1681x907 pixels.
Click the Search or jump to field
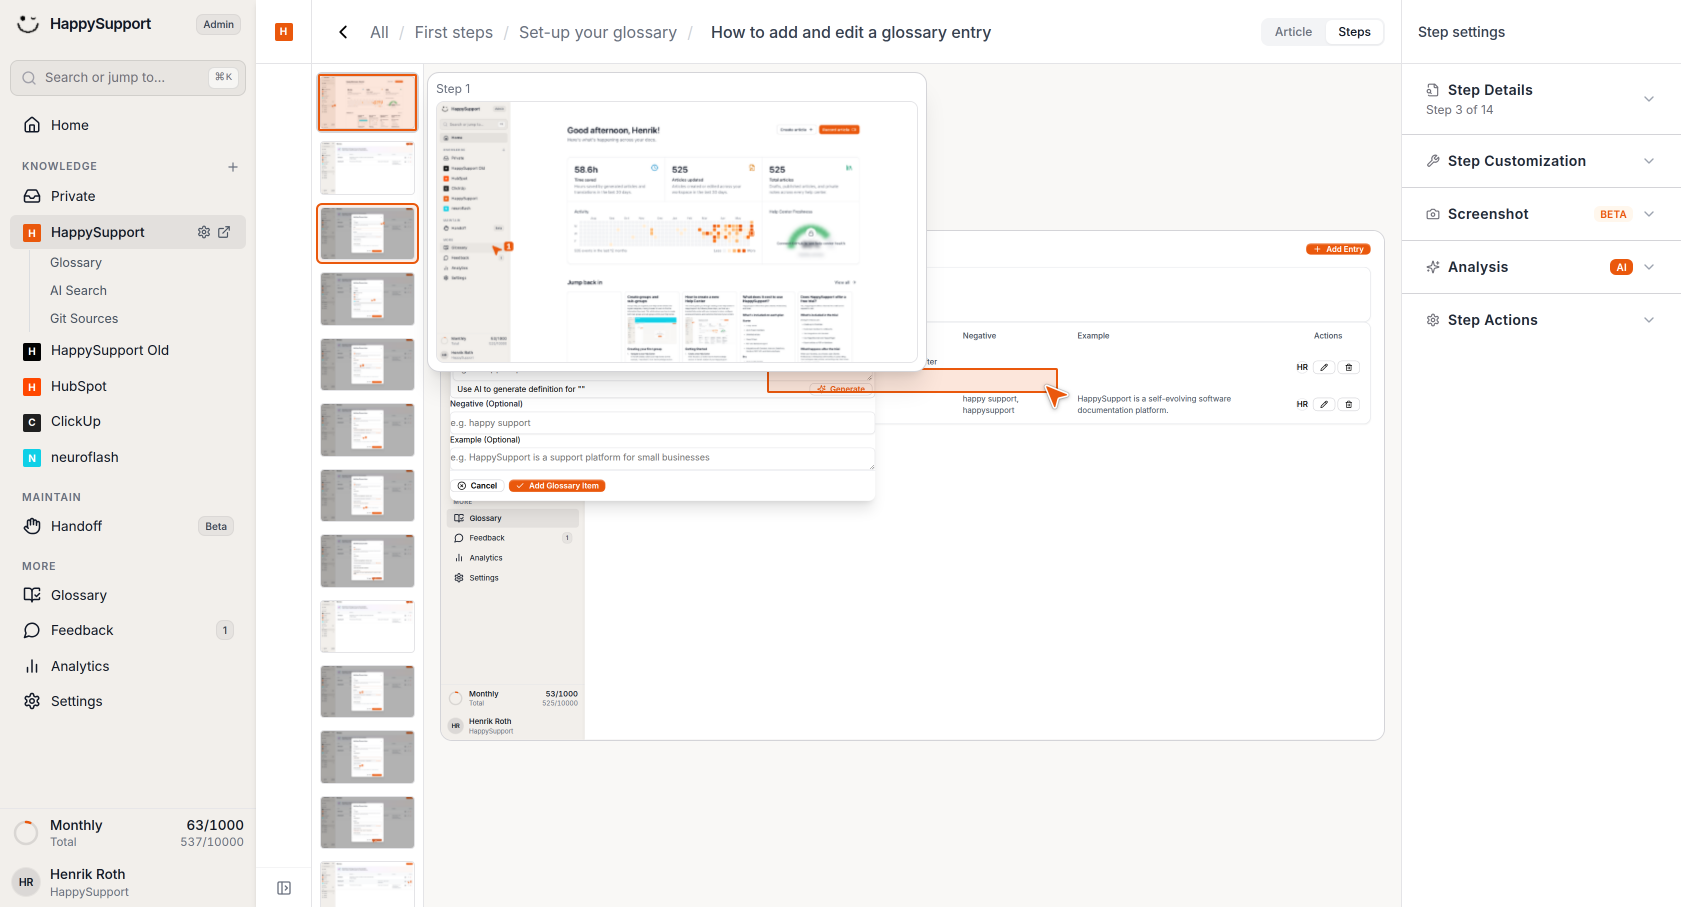point(128,77)
